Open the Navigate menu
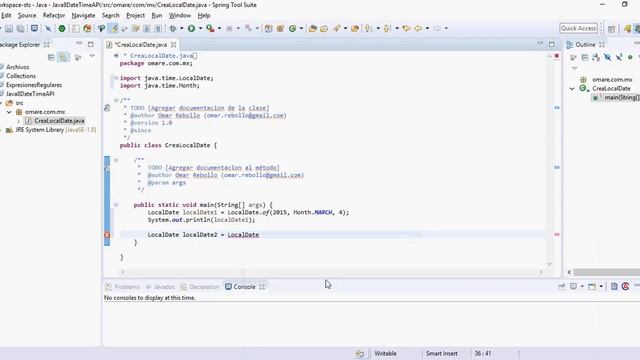The image size is (640, 360). point(83,16)
